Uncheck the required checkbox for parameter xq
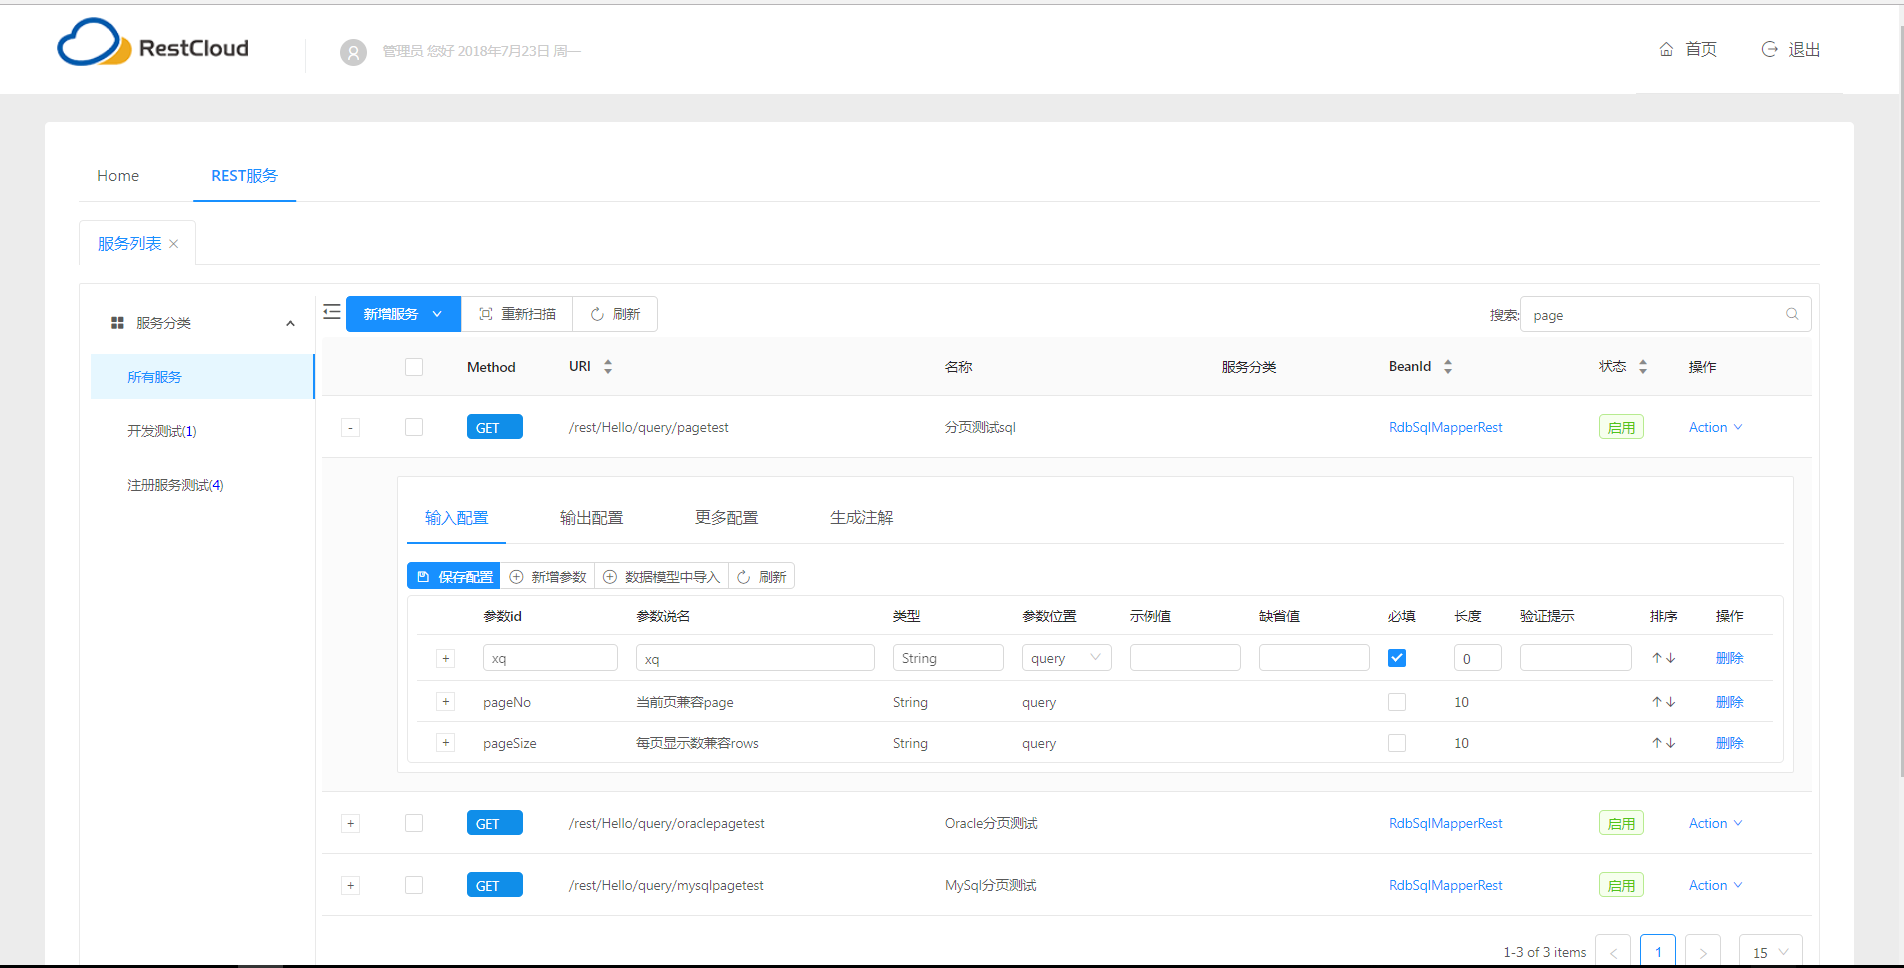1904x968 pixels. 1397,657
